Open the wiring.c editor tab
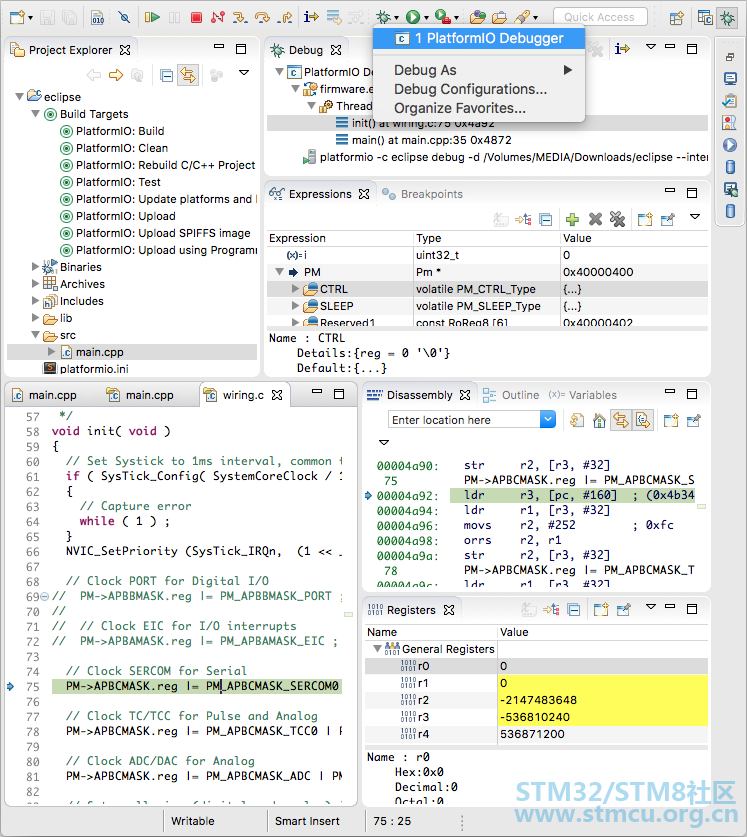747x837 pixels. coord(242,395)
